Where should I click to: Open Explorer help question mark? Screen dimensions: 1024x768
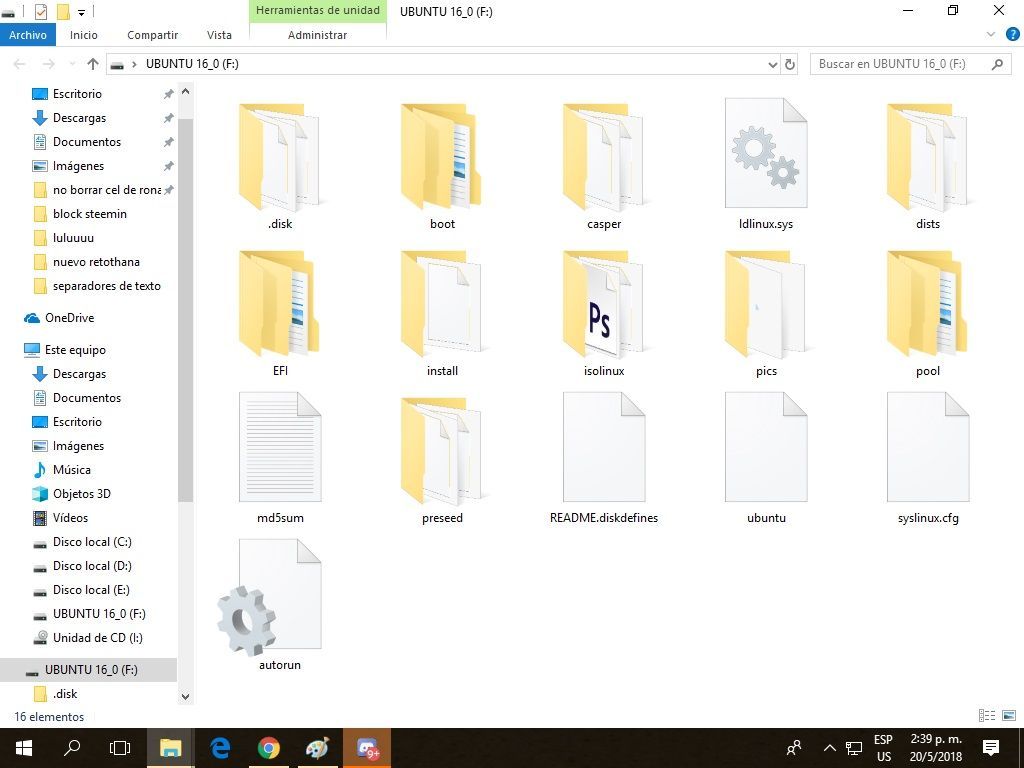[1012, 35]
